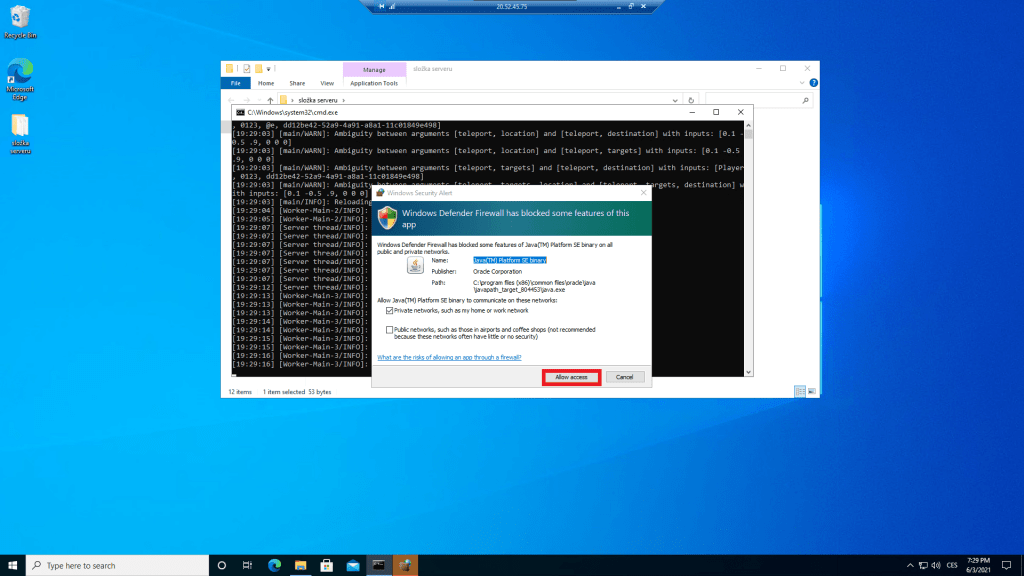Click the Up arrow in File Explorer
The image size is (1024, 576).
(x=270, y=101)
